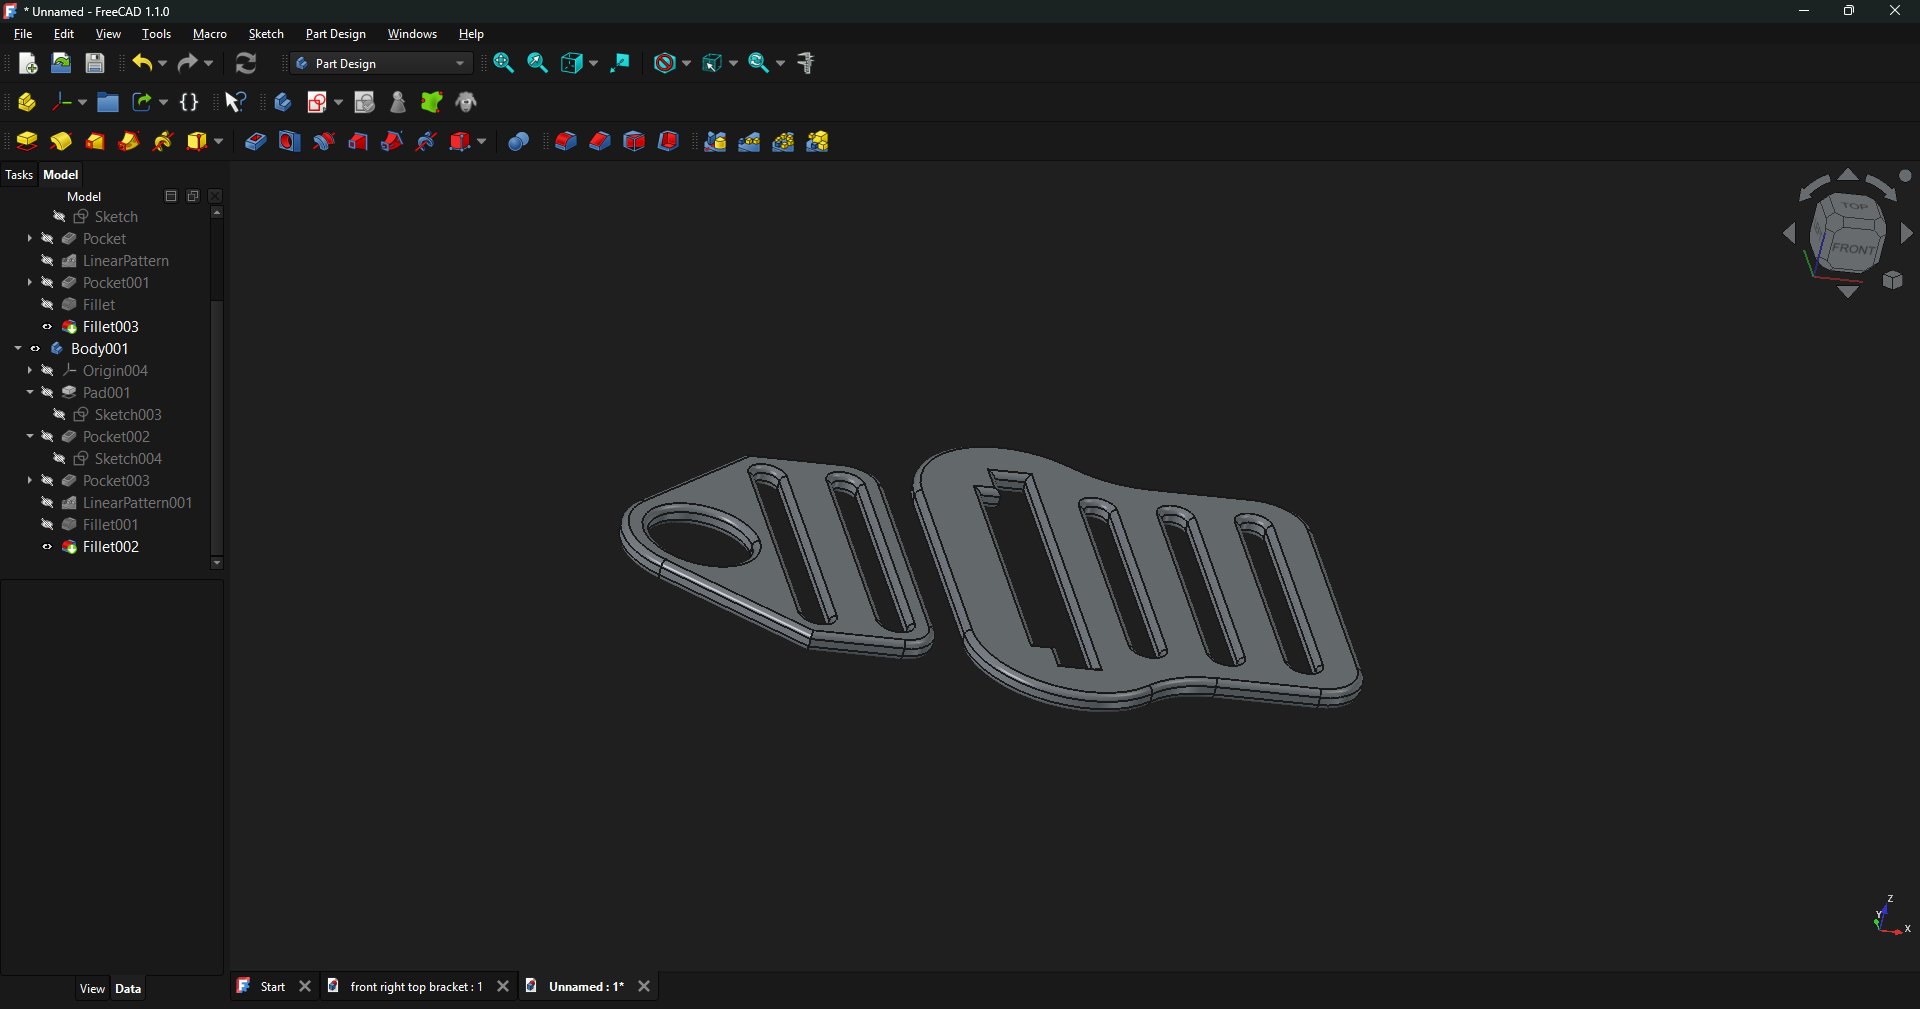Expand the Pocket003 tree node
This screenshot has height=1009, width=1920.
(x=30, y=481)
